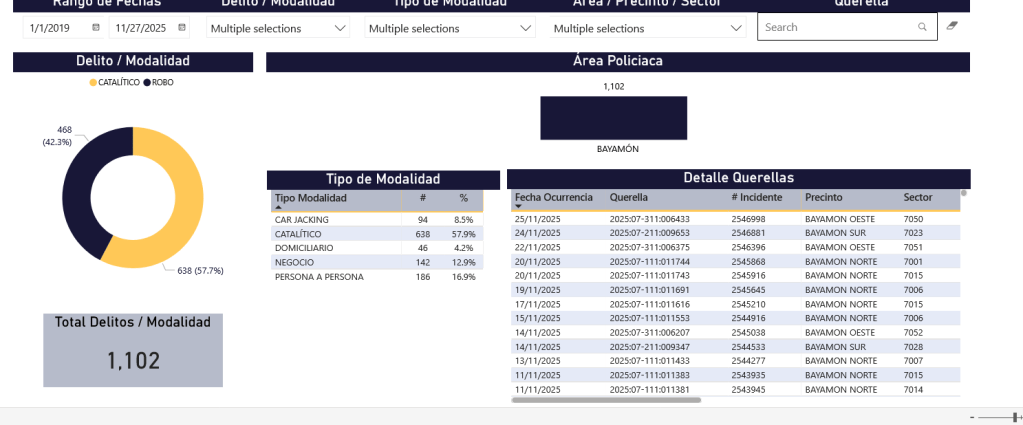
Task: Toggle the ROBO legend marker
Action: (147, 82)
